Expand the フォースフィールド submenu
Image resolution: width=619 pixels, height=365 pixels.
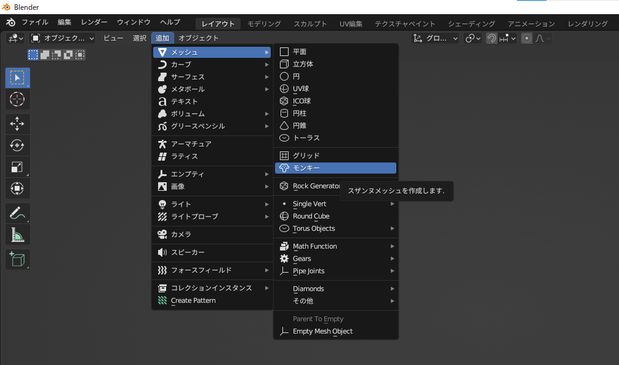(212, 270)
